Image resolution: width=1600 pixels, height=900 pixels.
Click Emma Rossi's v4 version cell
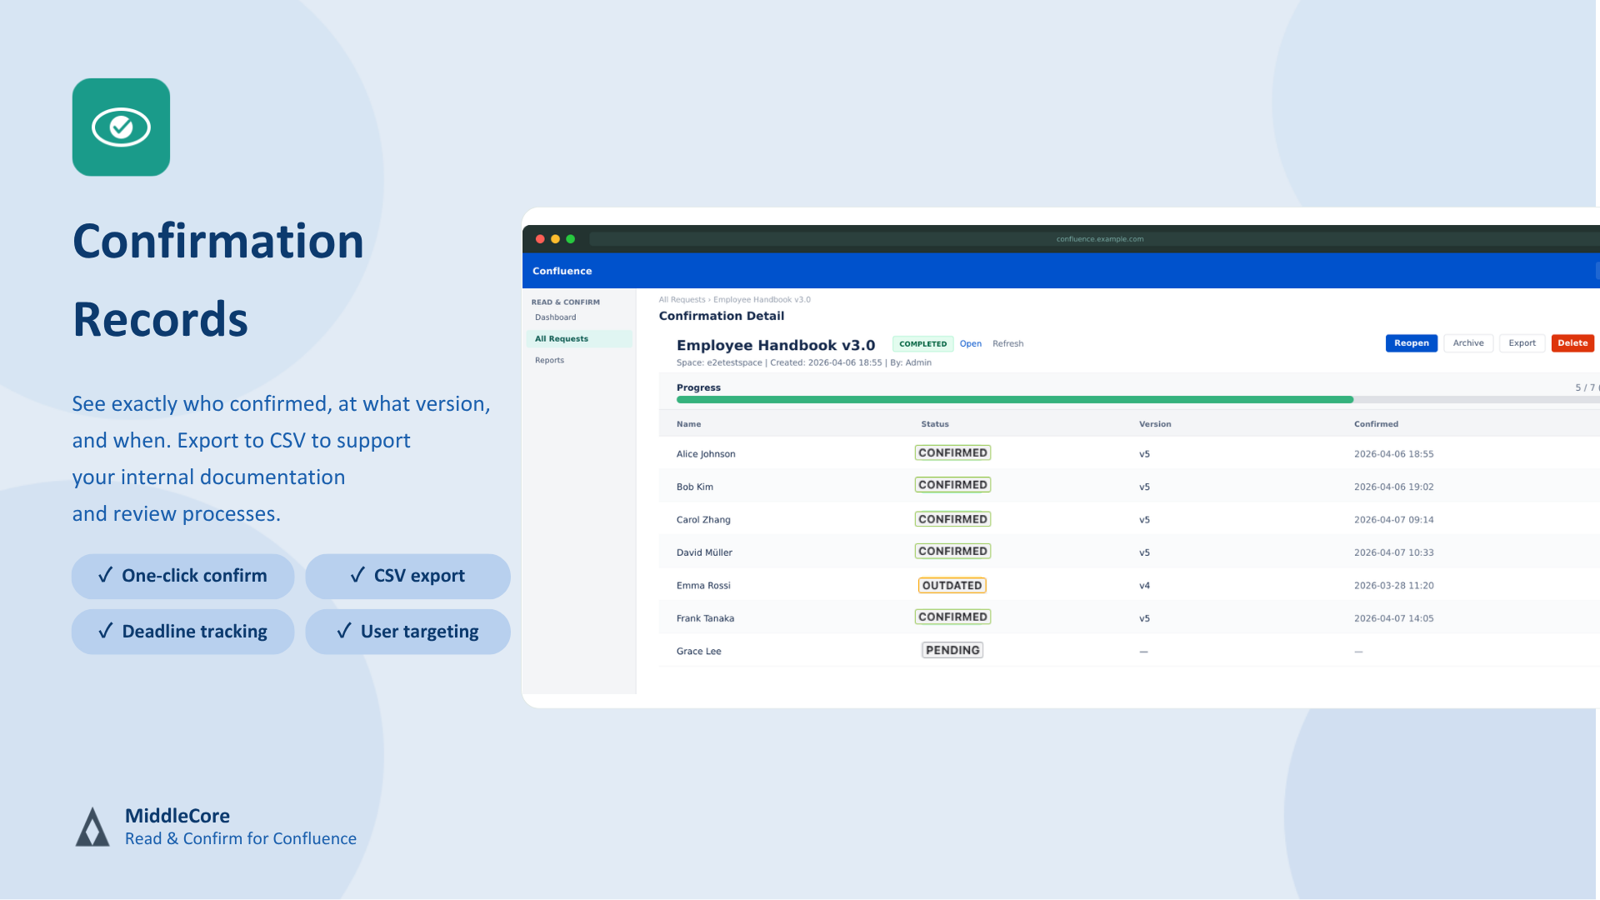(x=1144, y=586)
